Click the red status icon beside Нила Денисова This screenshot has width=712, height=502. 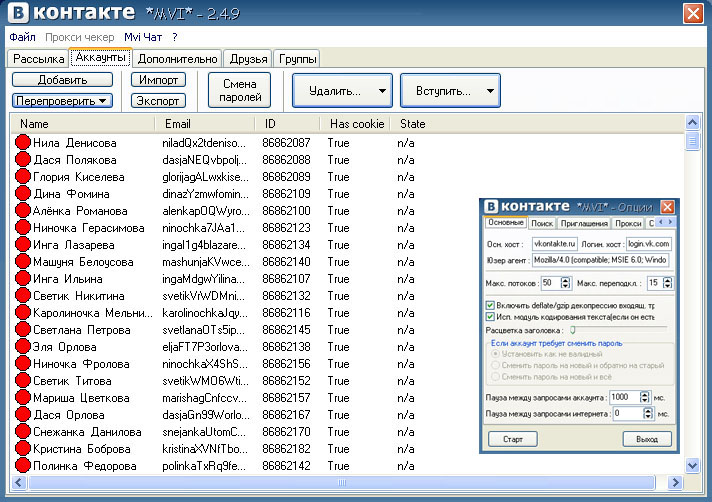[22, 143]
